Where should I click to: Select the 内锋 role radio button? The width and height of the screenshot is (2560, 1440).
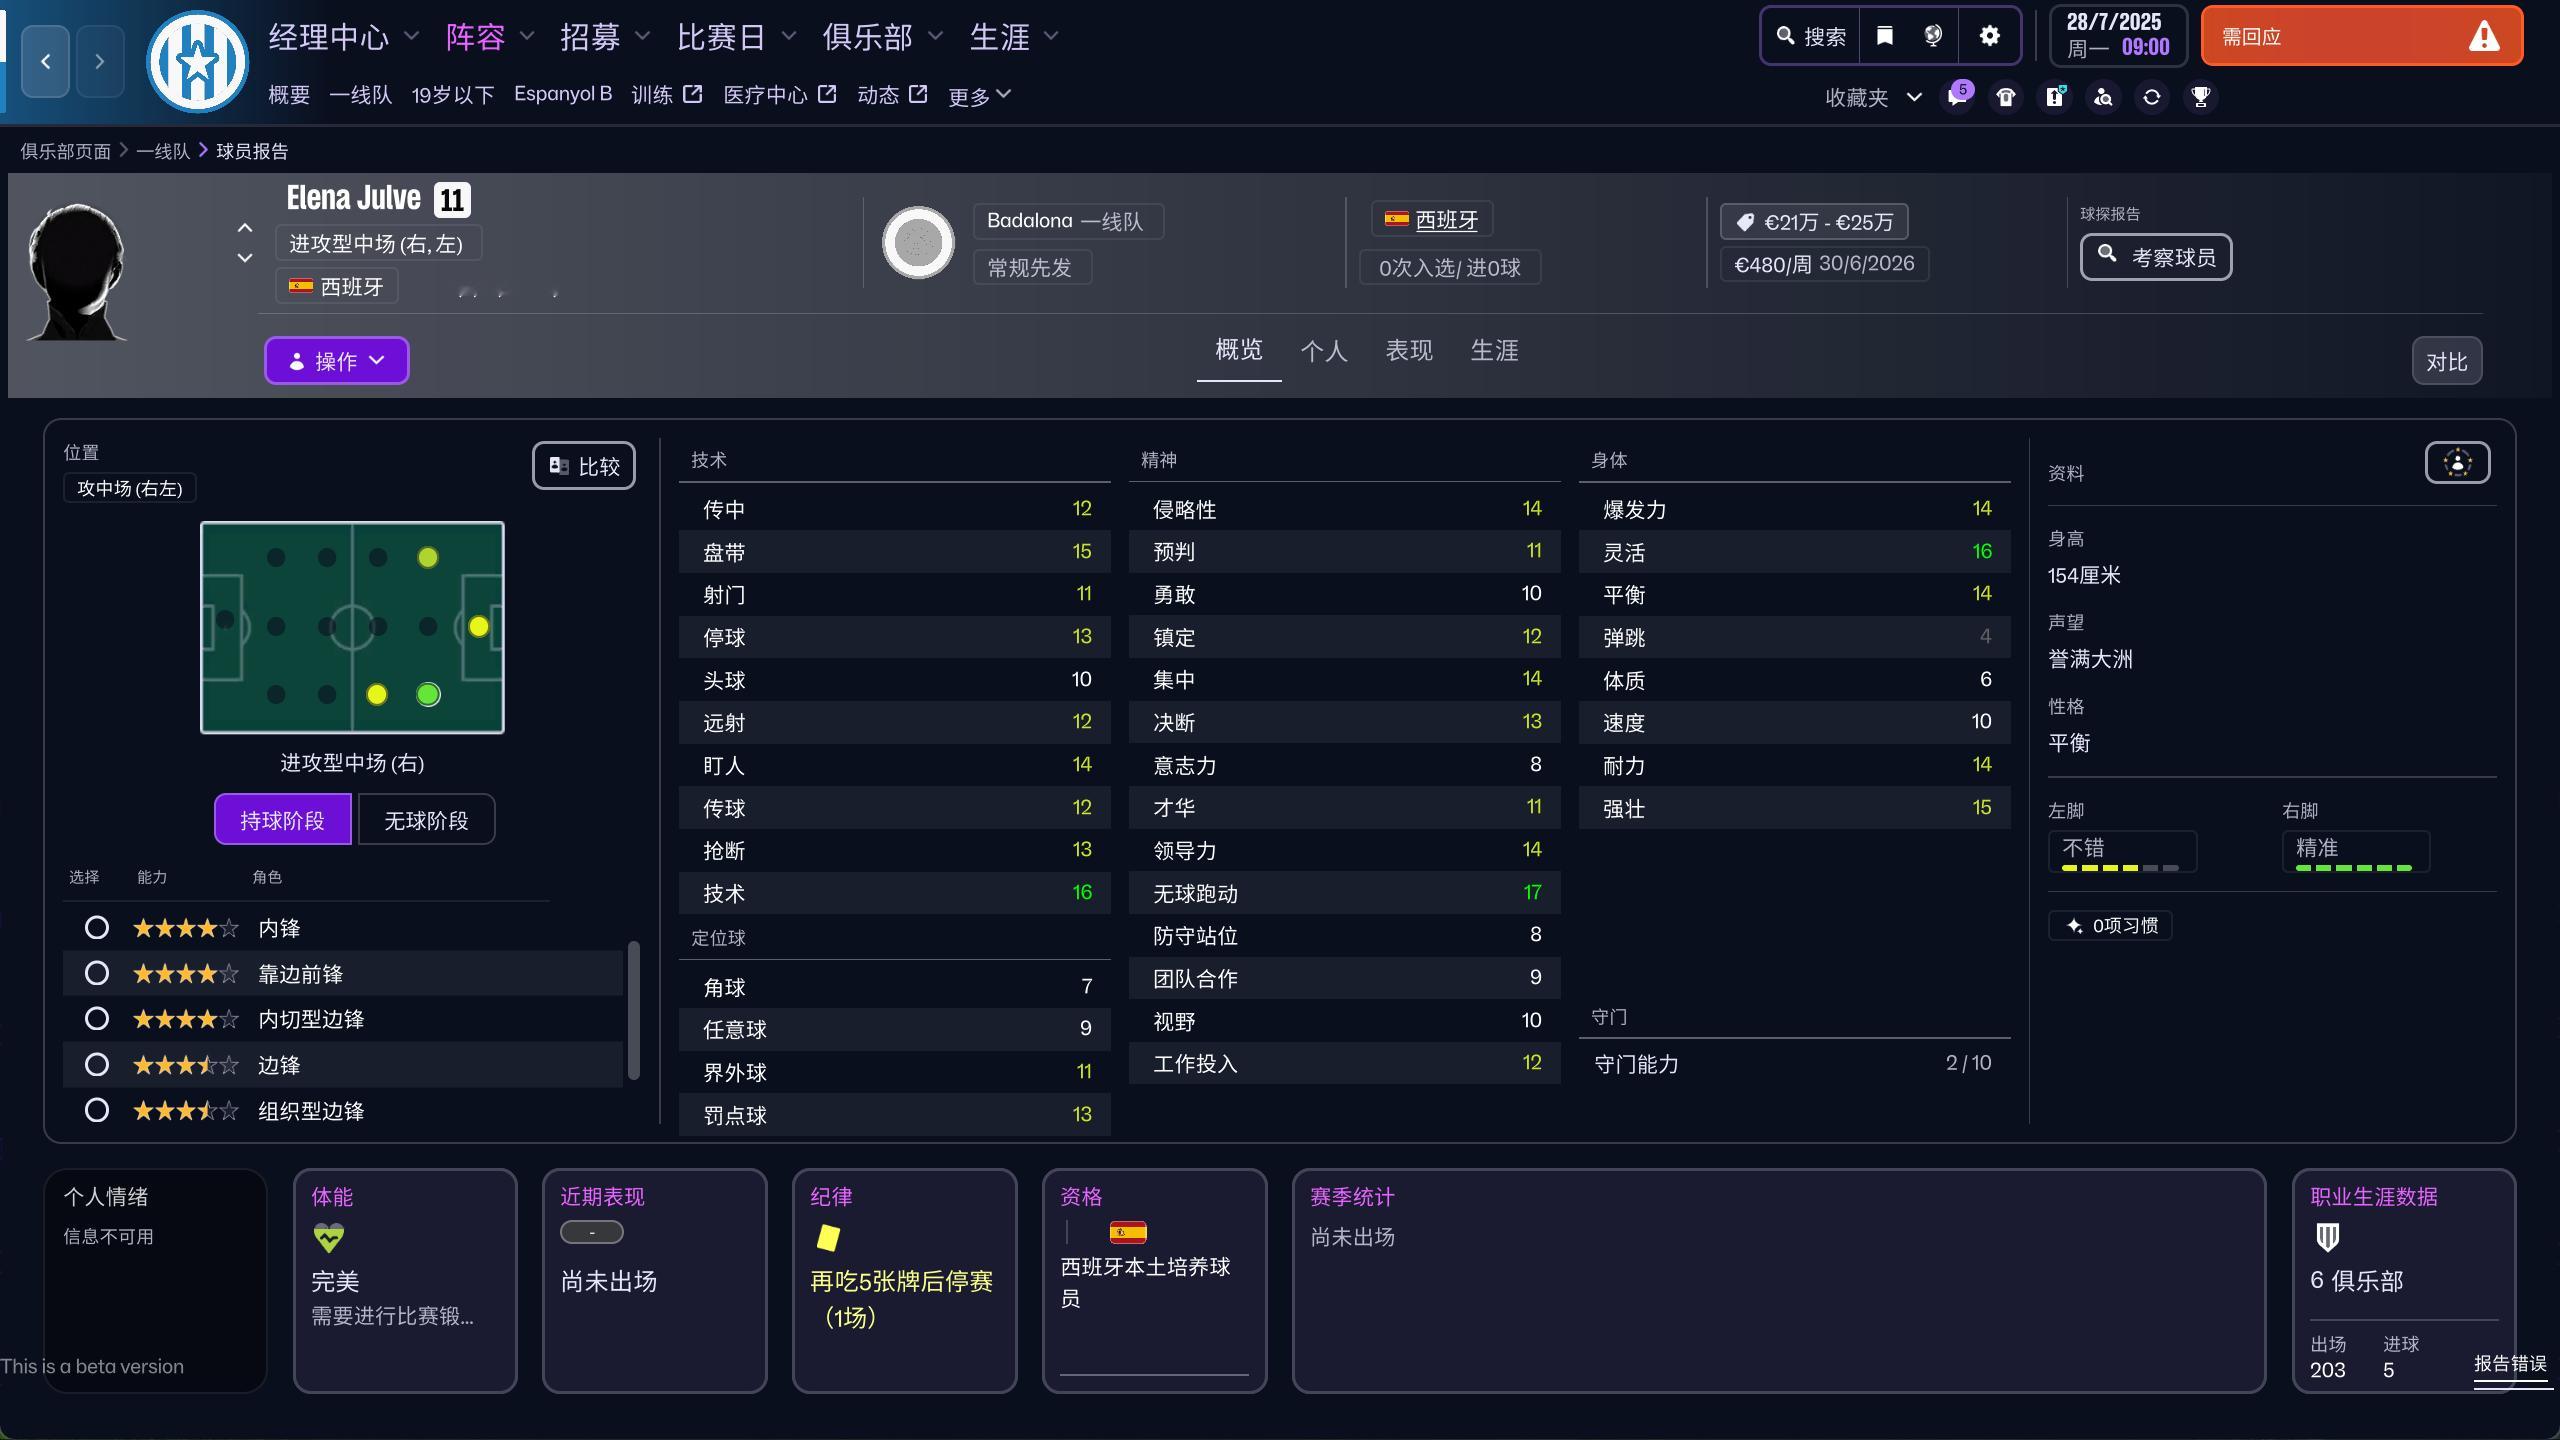click(97, 928)
